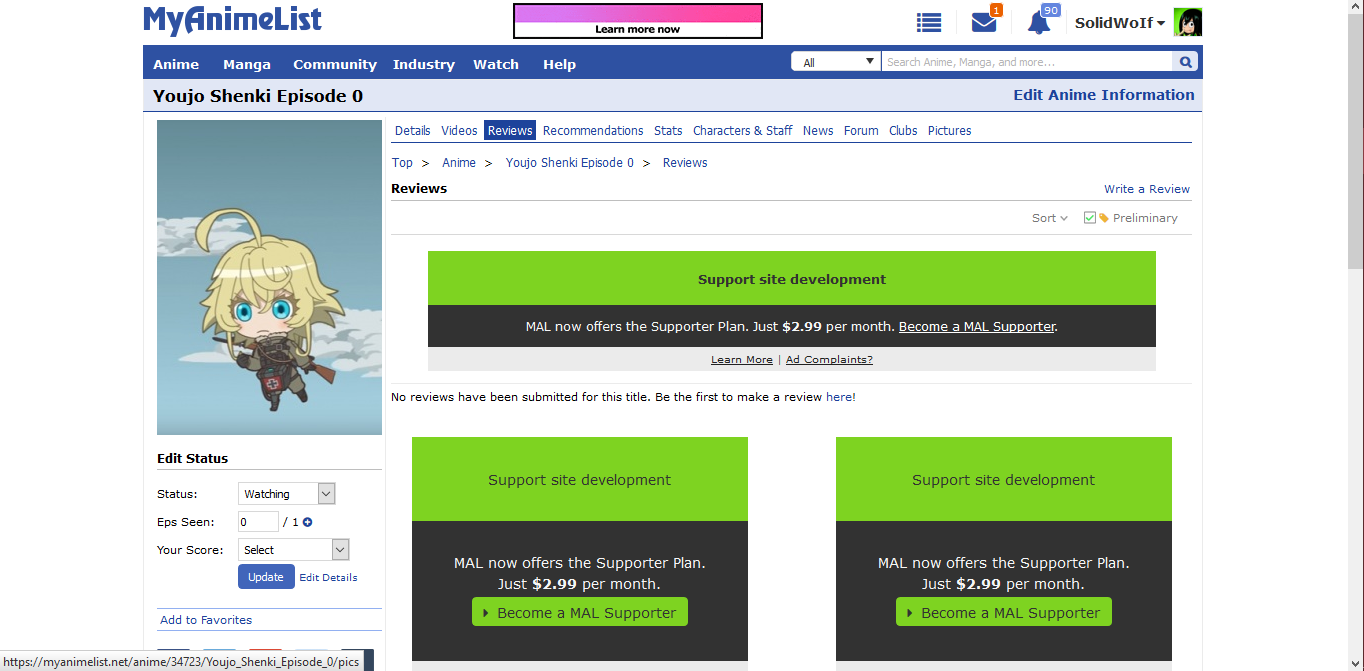Image resolution: width=1364 pixels, height=671 pixels.
Task: Open the News tab
Action: pos(818,131)
